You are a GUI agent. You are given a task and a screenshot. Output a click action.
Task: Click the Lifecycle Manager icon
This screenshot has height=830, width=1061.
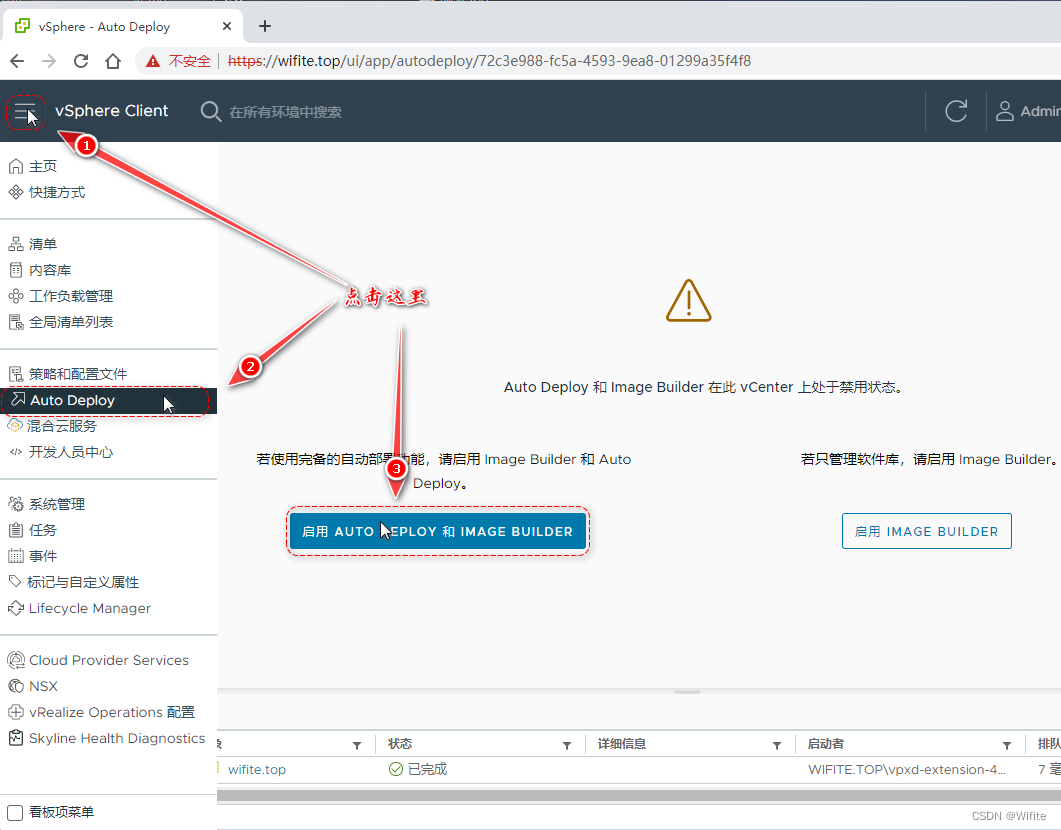click(16, 608)
